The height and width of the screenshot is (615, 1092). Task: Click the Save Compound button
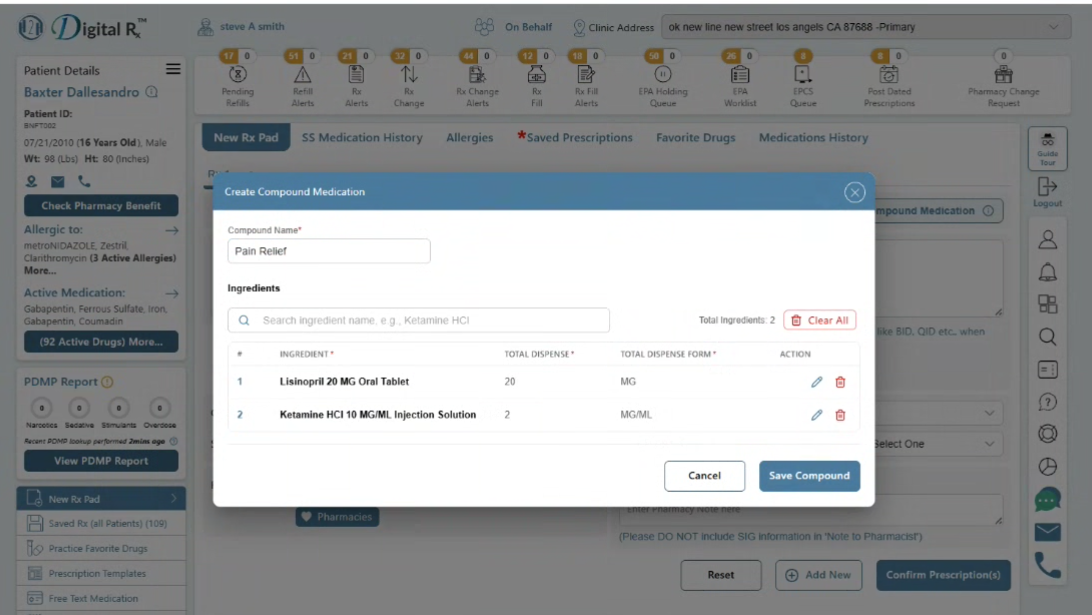point(809,476)
